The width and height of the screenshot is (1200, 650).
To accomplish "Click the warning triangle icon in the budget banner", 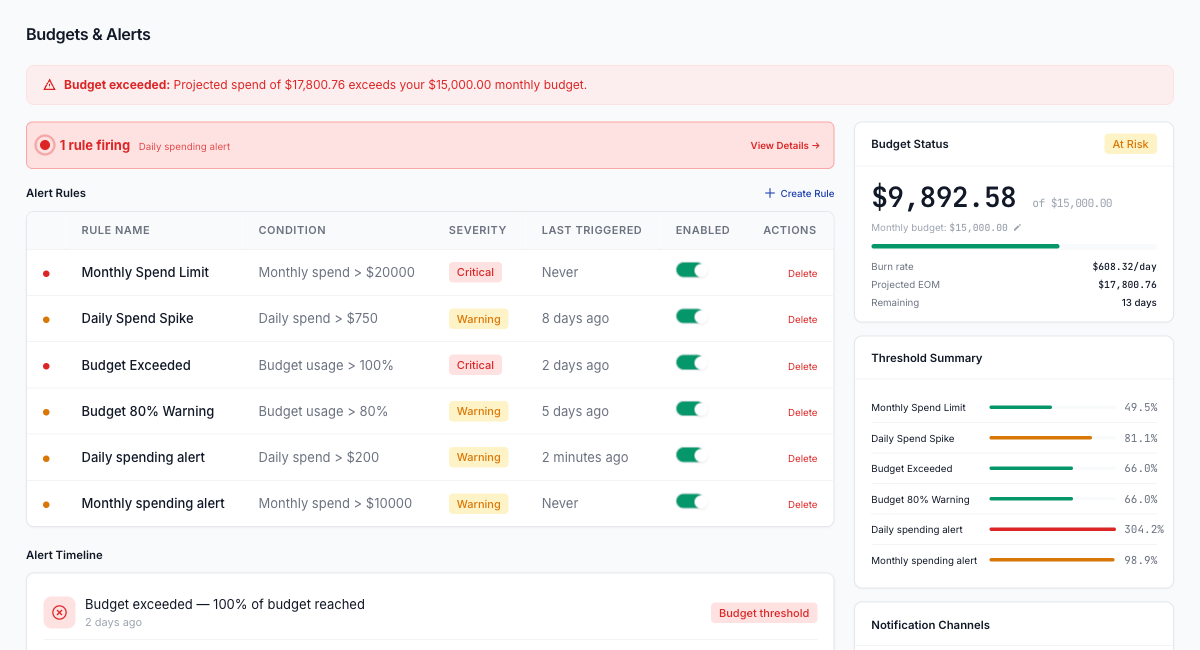I will click(49, 84).
